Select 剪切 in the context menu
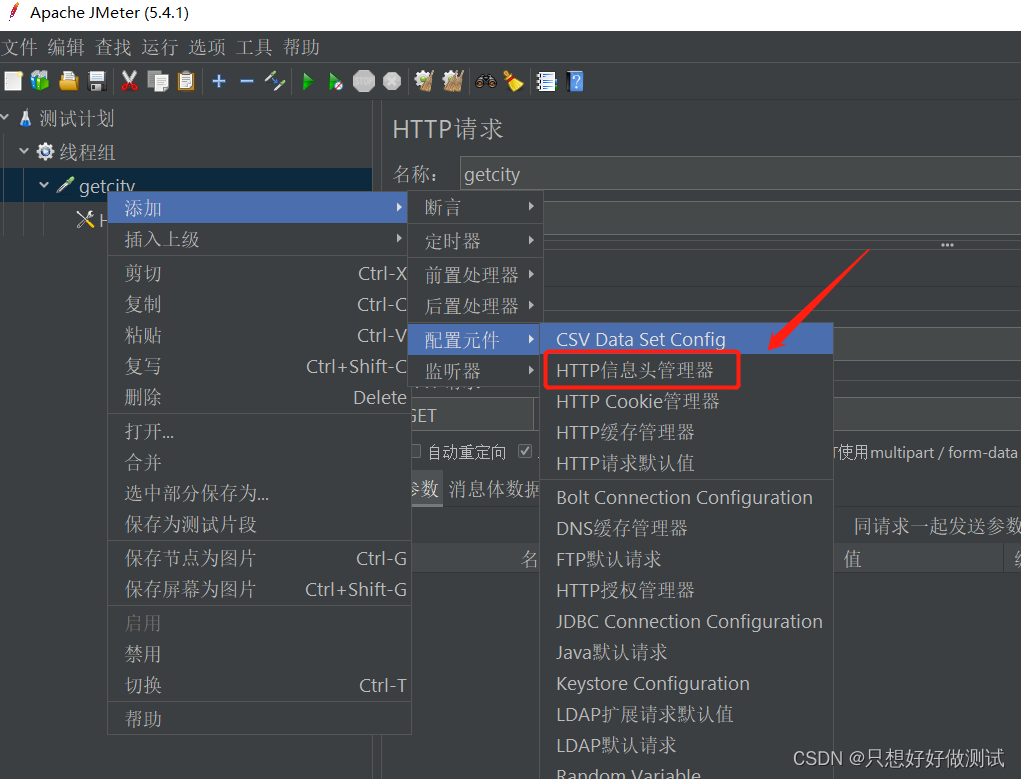The image size is (1021, 779). tap(259, 273)
